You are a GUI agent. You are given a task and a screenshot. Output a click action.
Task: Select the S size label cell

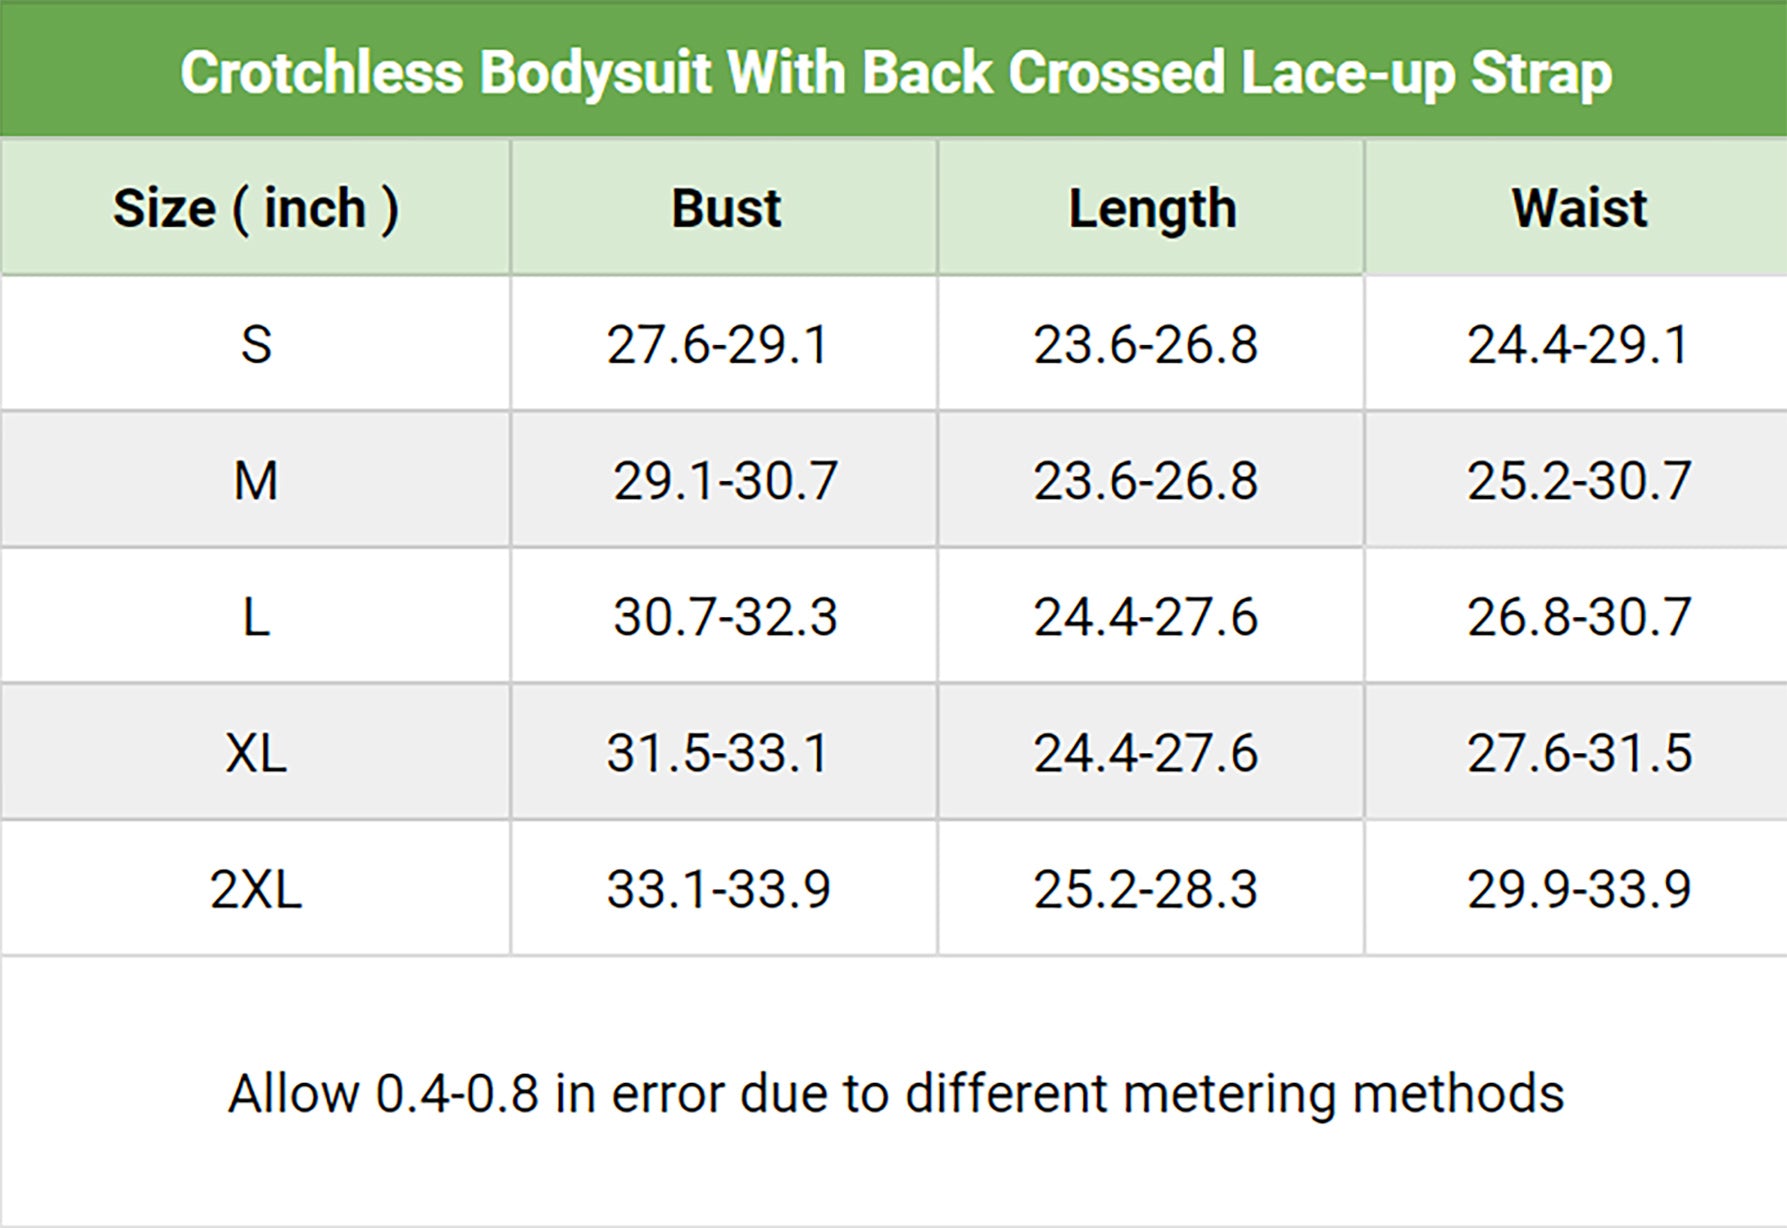[x=256, y=345]
